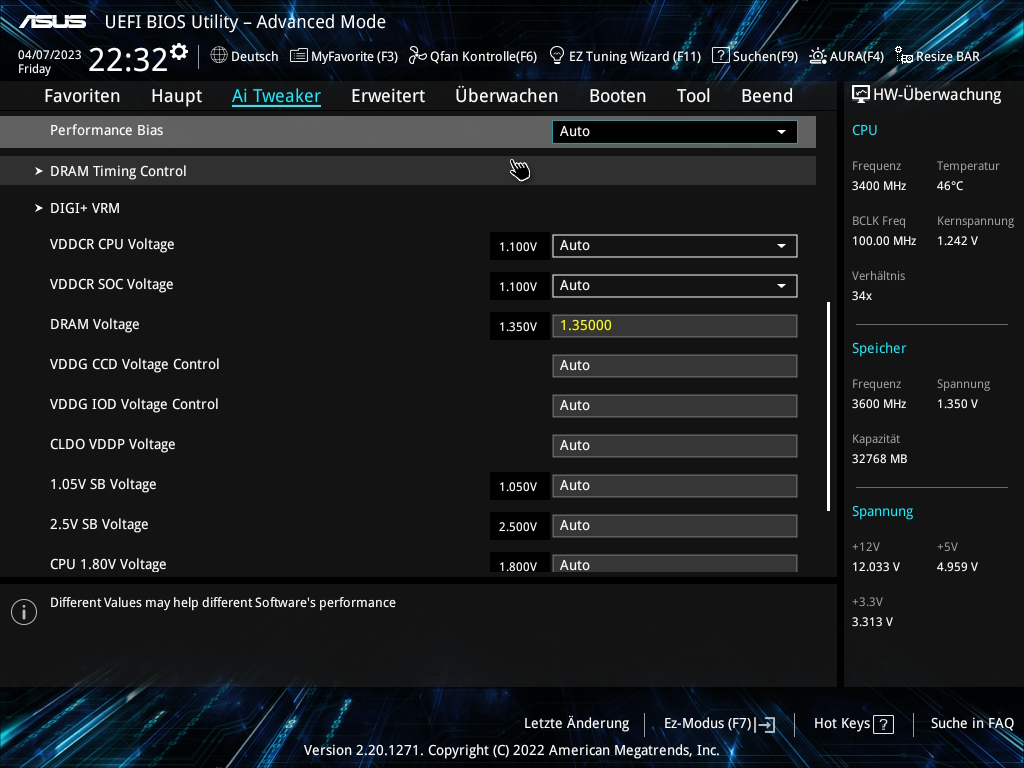Click the 2.500V current value
The height and width of the screenshot is (768, 1024).
pos(518,526)
